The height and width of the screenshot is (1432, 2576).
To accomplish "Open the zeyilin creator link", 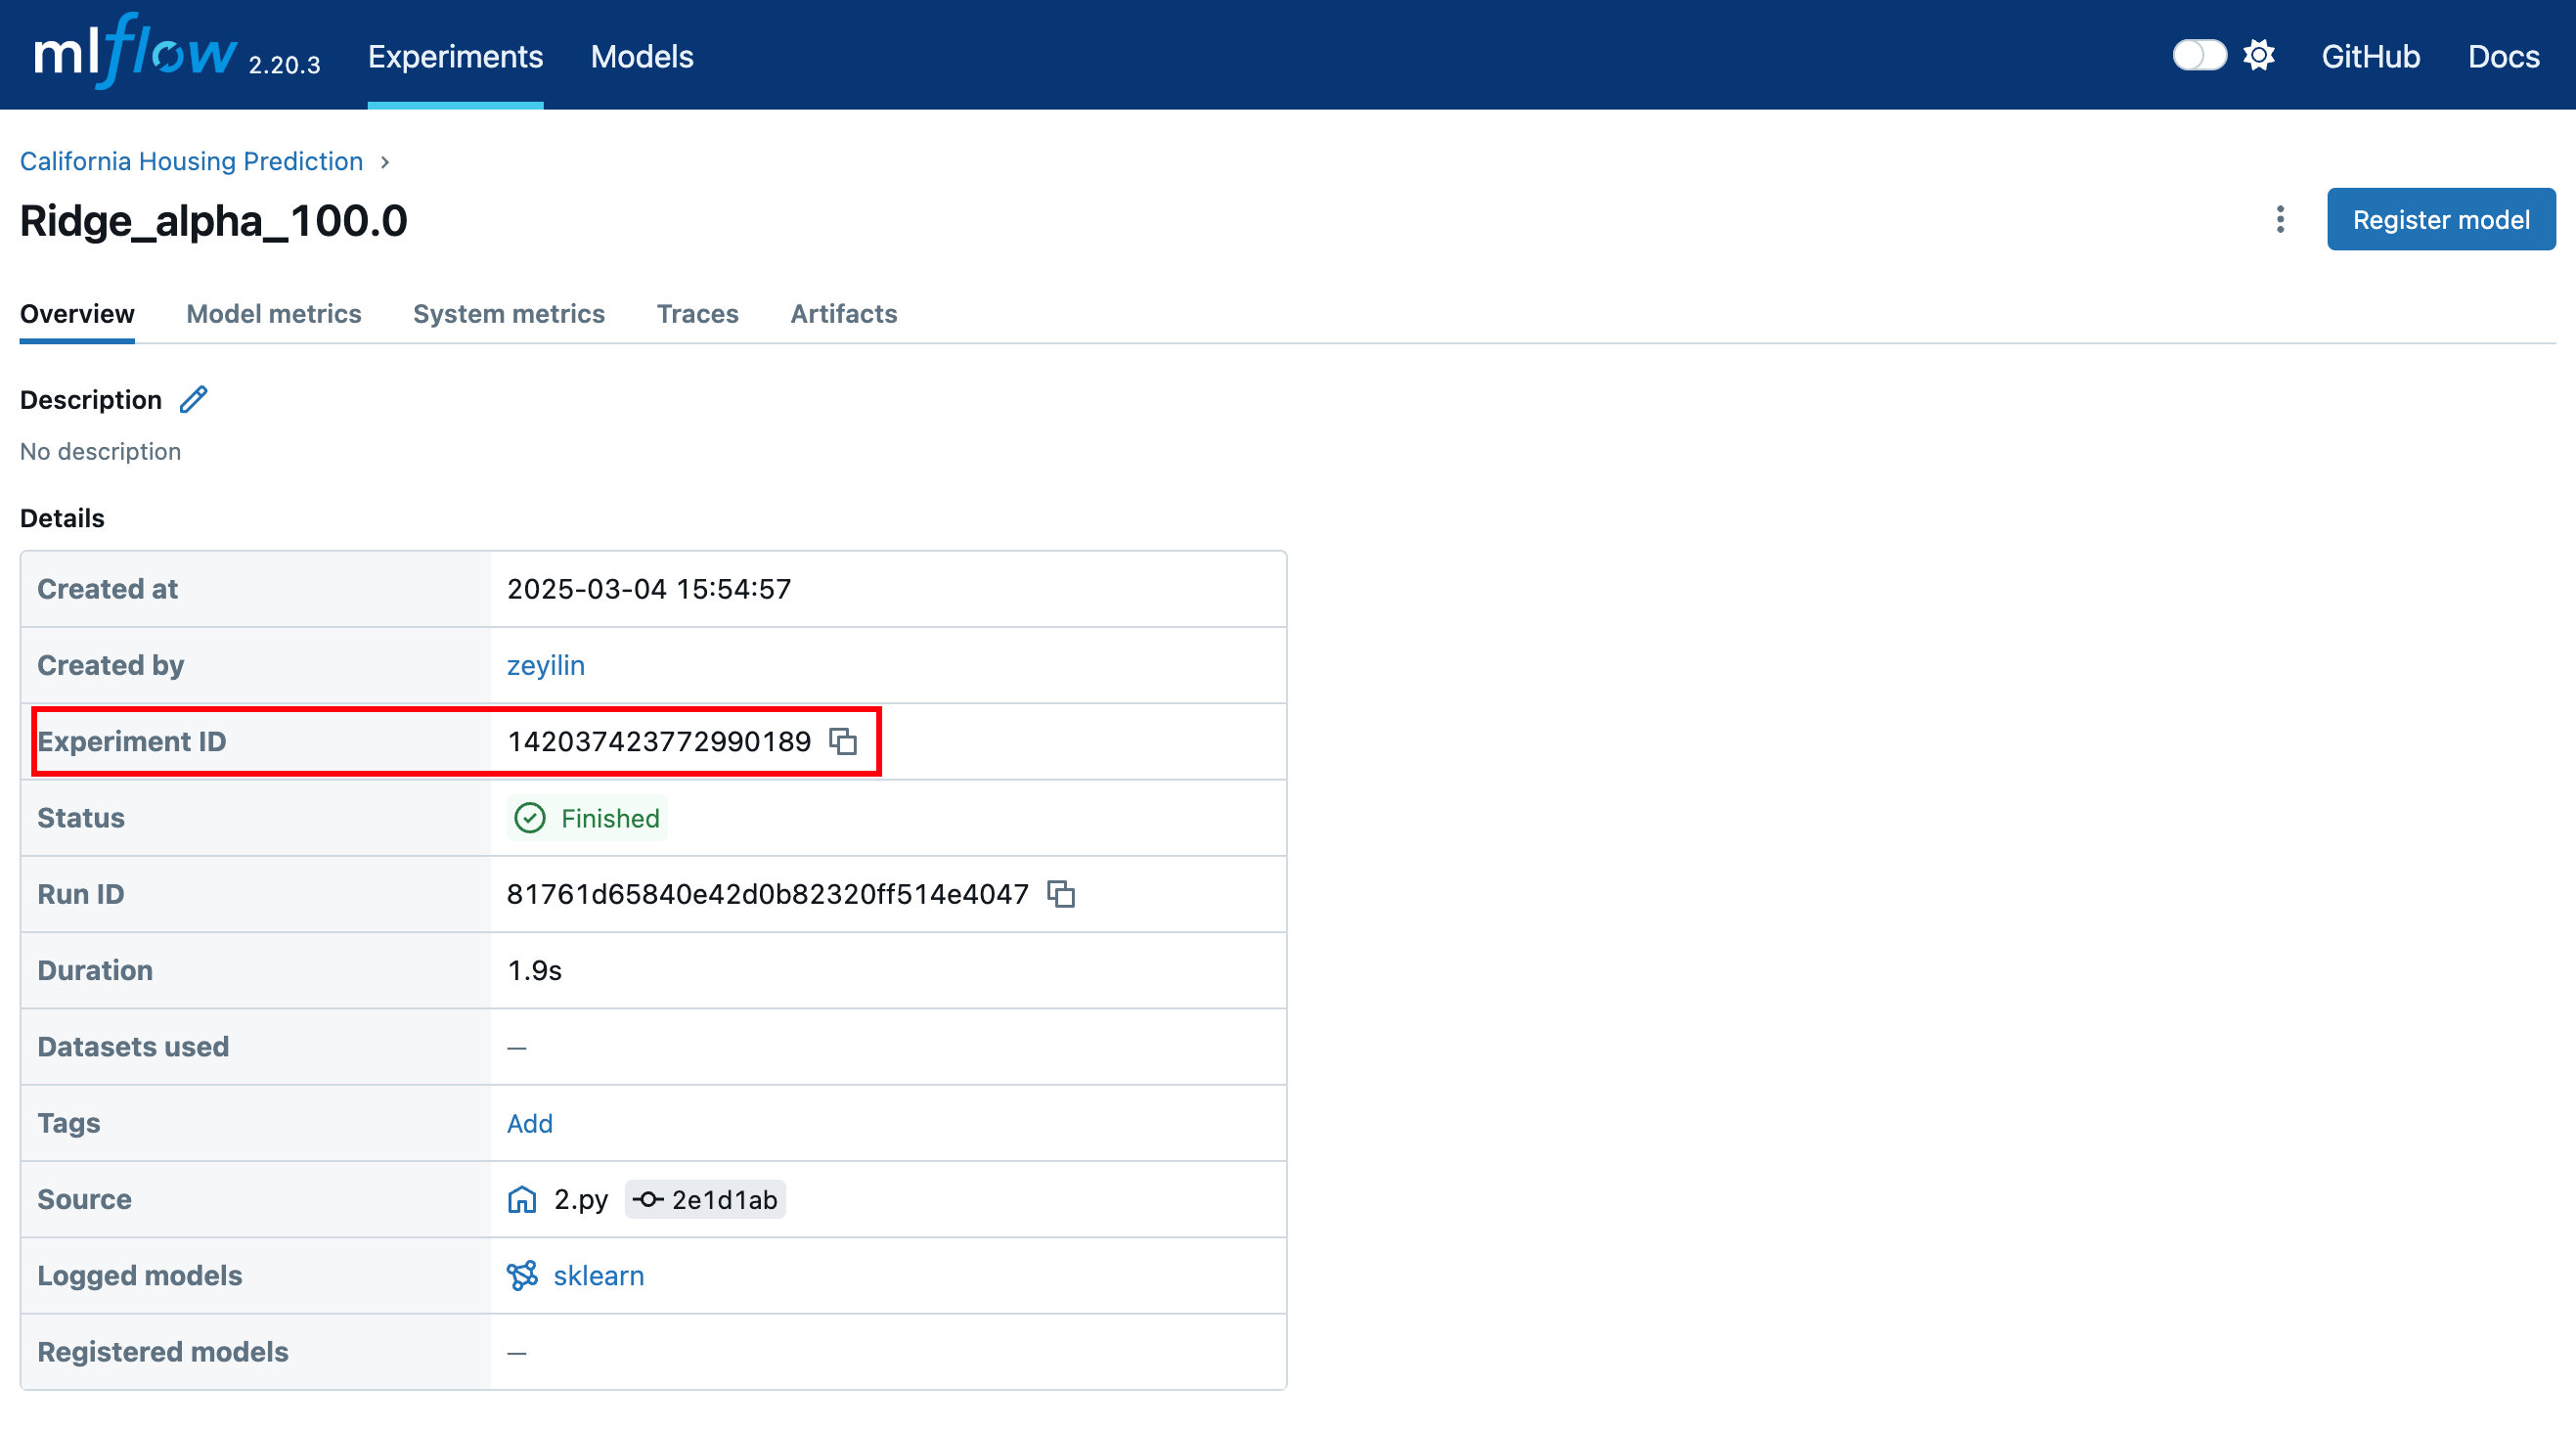I will [545, 665].
